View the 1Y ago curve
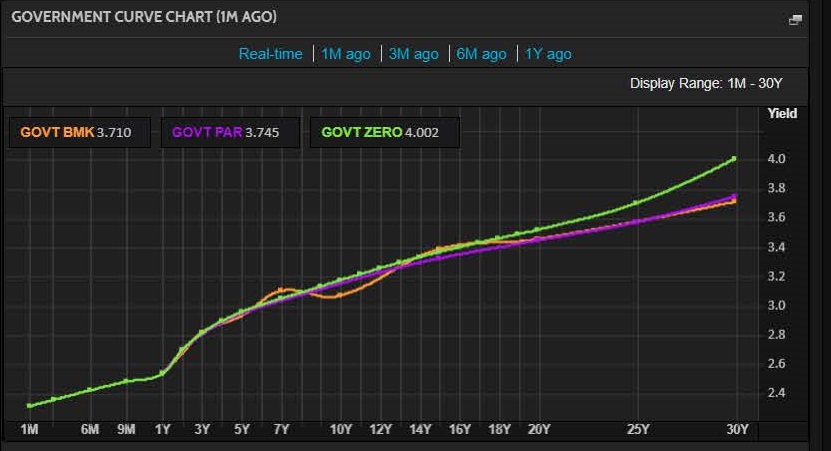 coord(548,54)
